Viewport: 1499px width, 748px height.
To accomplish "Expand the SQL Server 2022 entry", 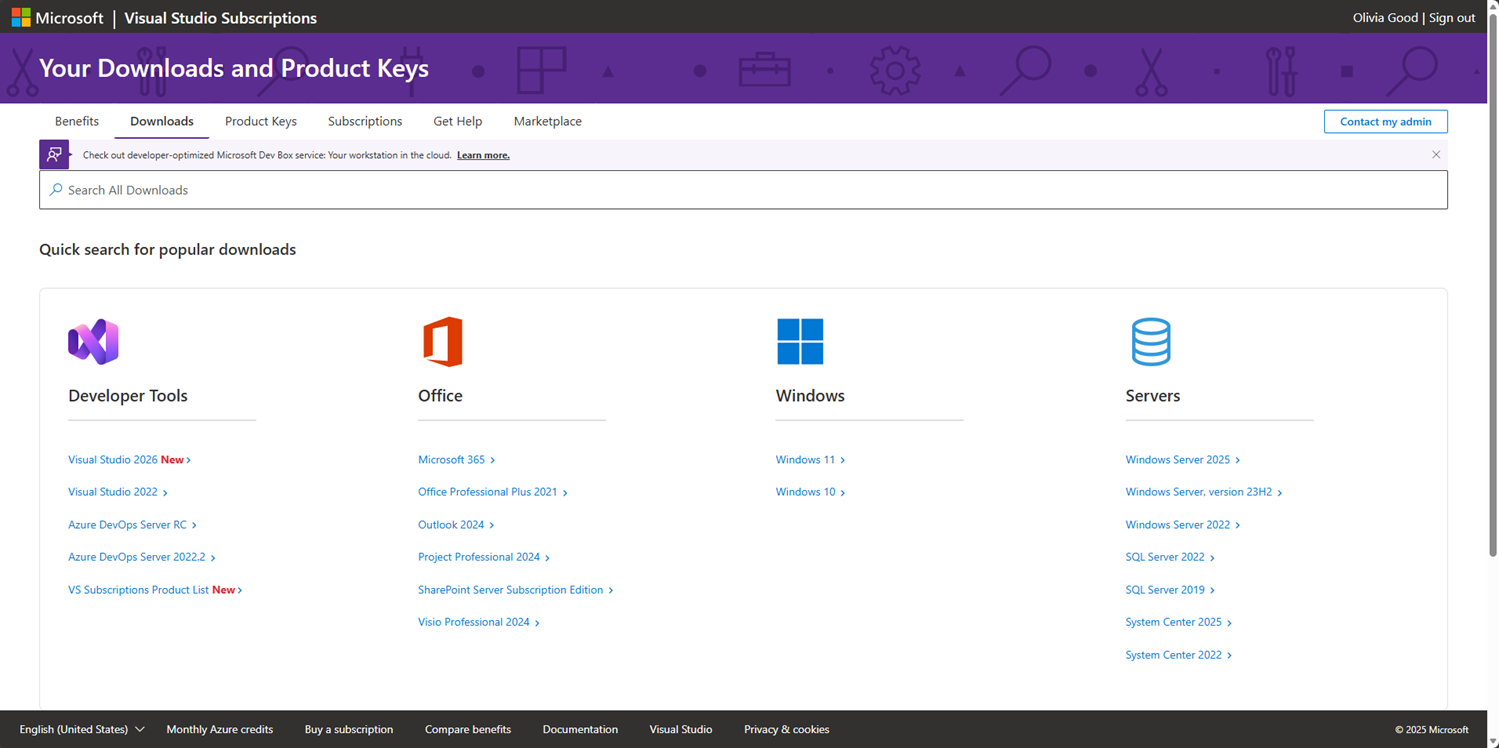I will pyautogui.click(x=1168, y=557).
